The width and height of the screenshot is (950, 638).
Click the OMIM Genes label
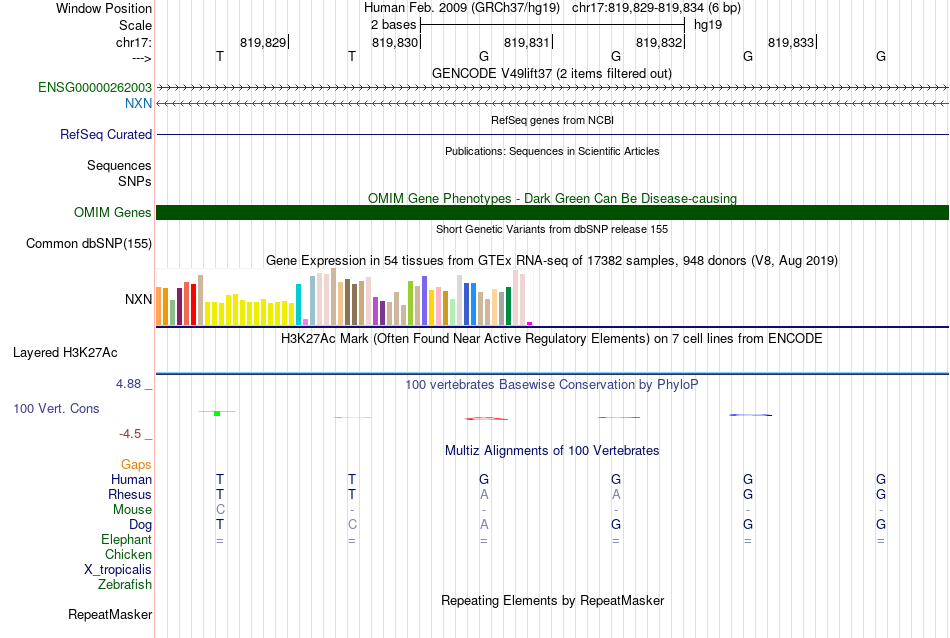point(112,212)
